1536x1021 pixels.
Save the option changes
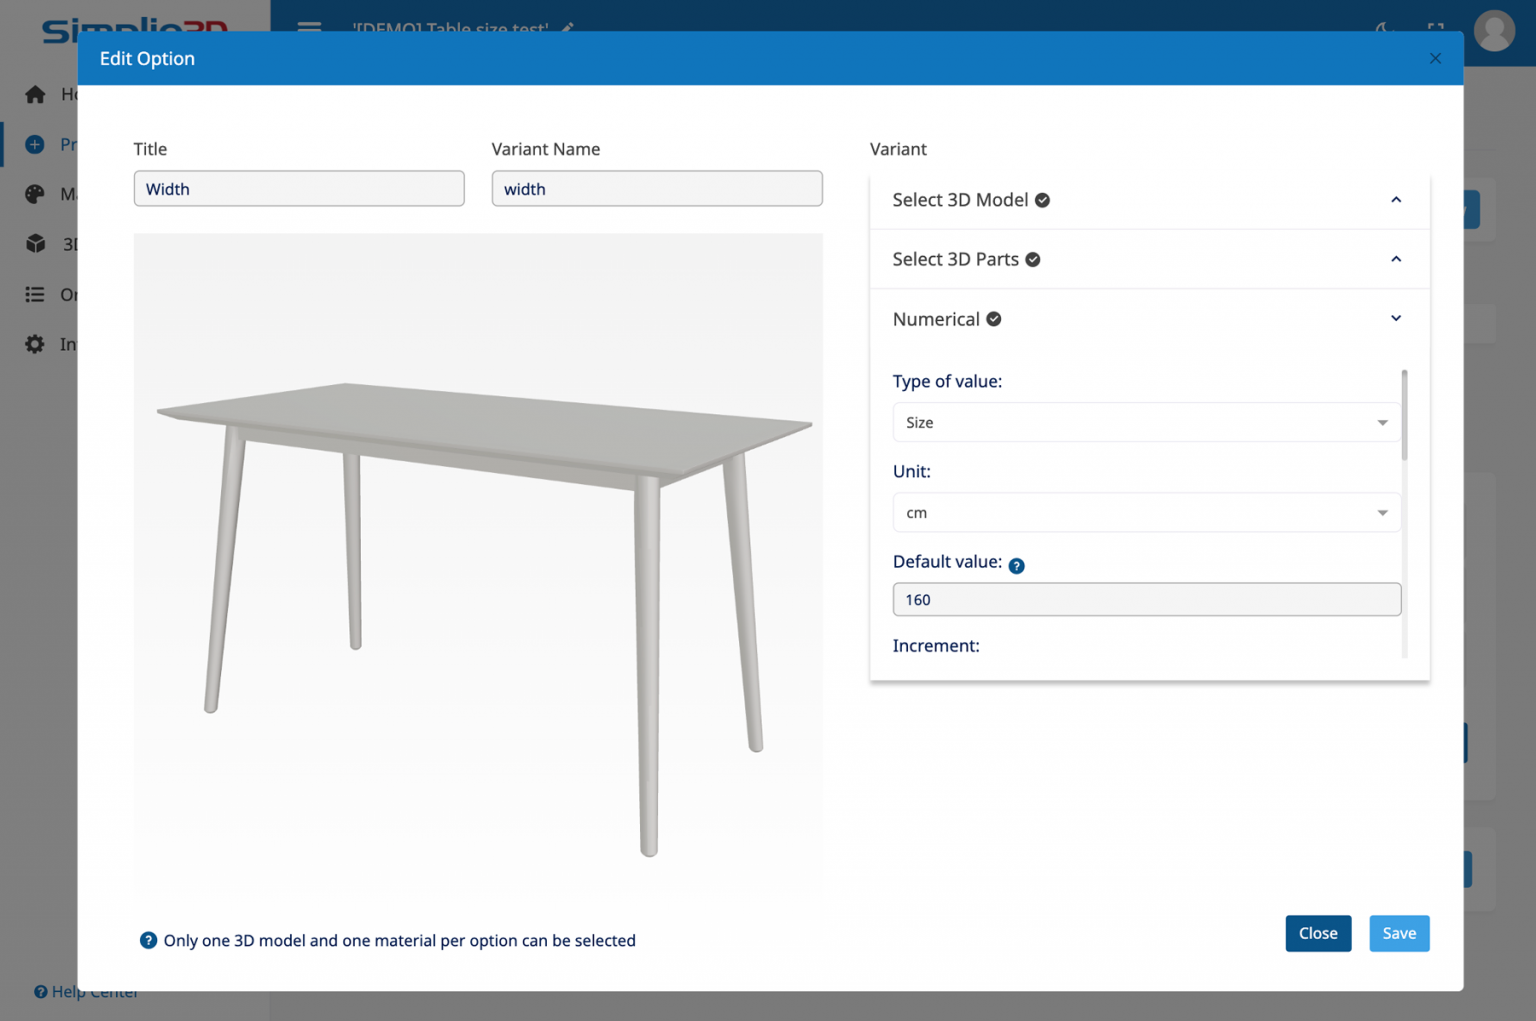(1399, 933)
